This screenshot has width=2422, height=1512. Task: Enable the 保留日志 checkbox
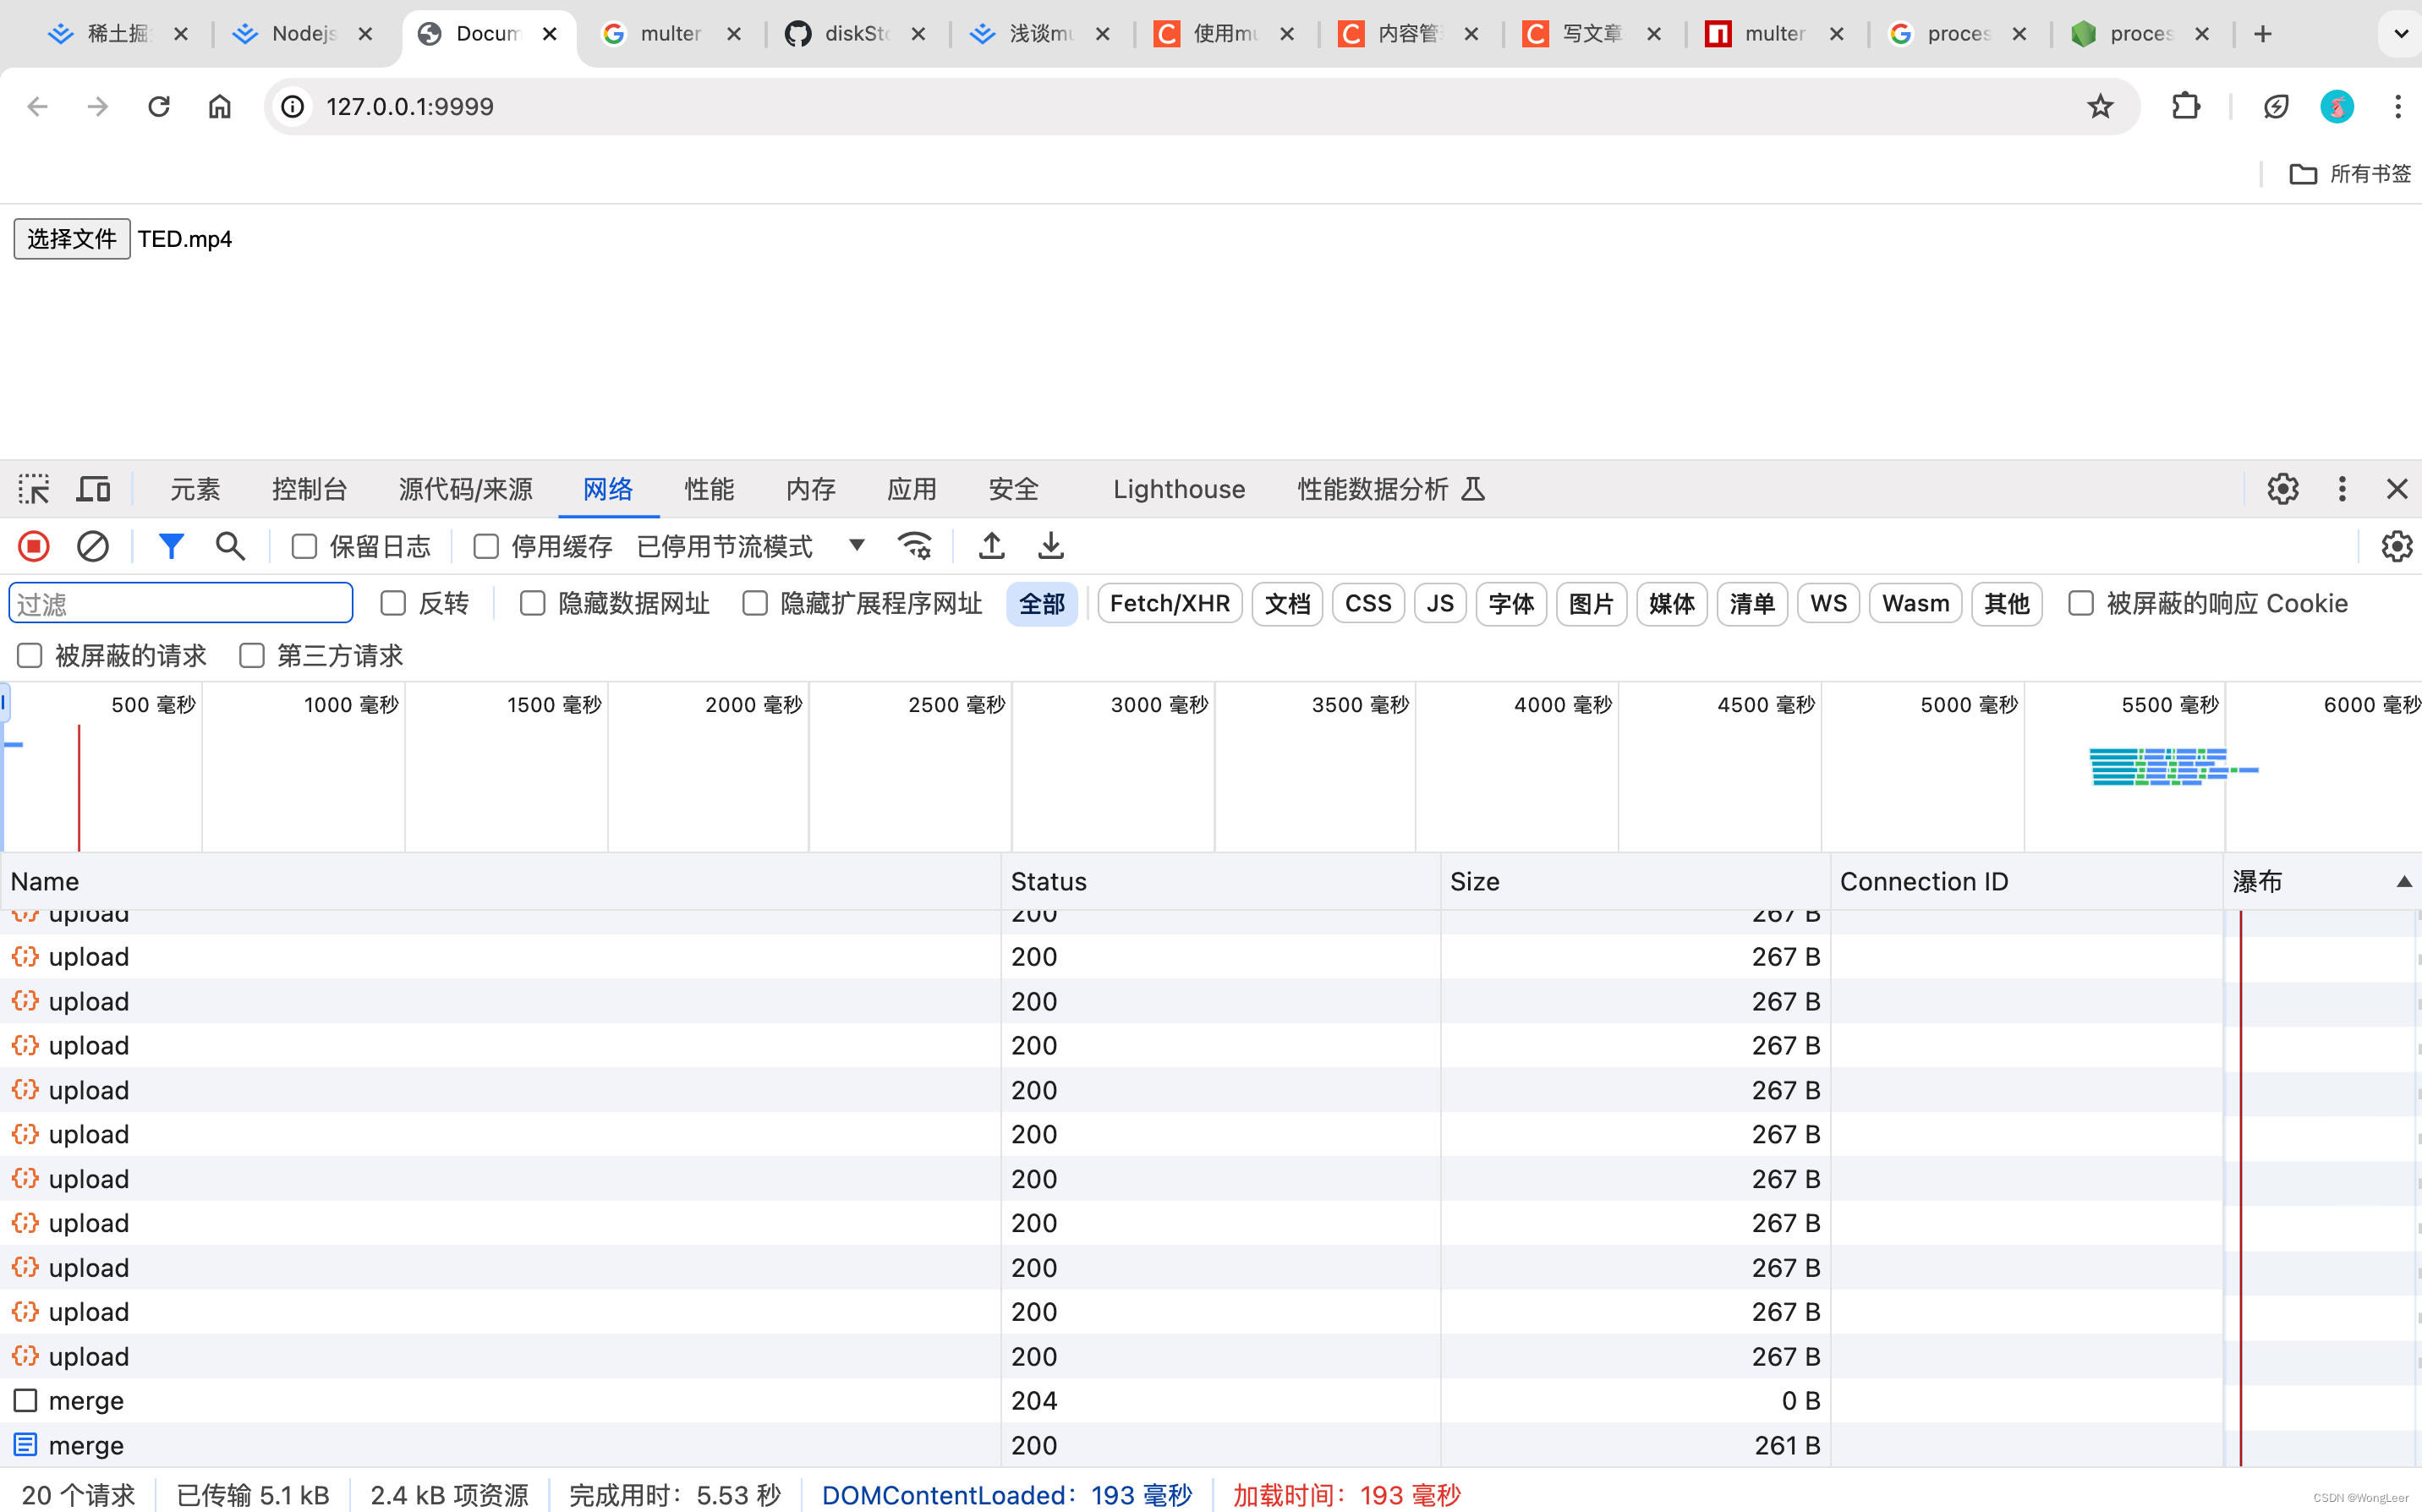click(x=304, y=546)
